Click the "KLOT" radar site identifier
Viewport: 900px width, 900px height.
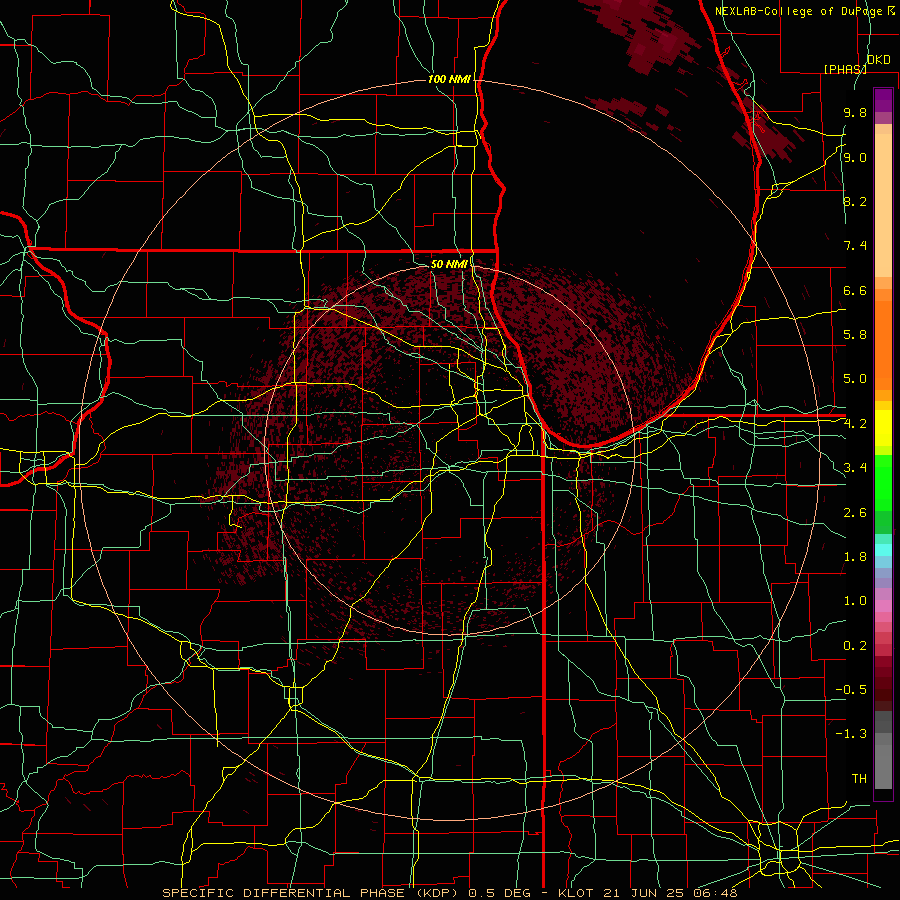(x=576, y=893)
